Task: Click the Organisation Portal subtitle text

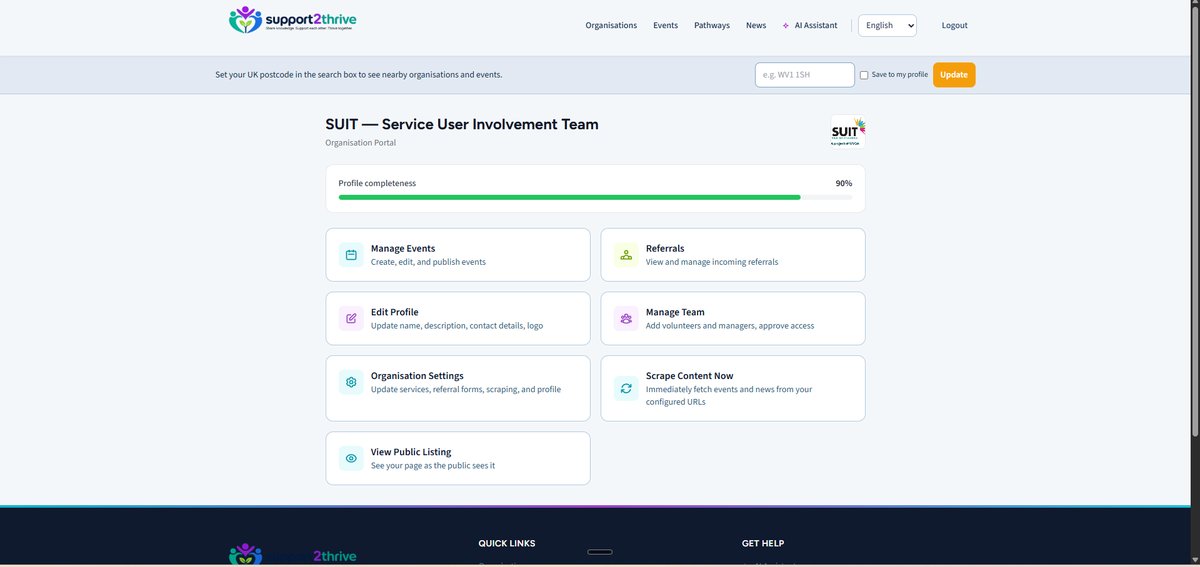Action: point(361,143)
